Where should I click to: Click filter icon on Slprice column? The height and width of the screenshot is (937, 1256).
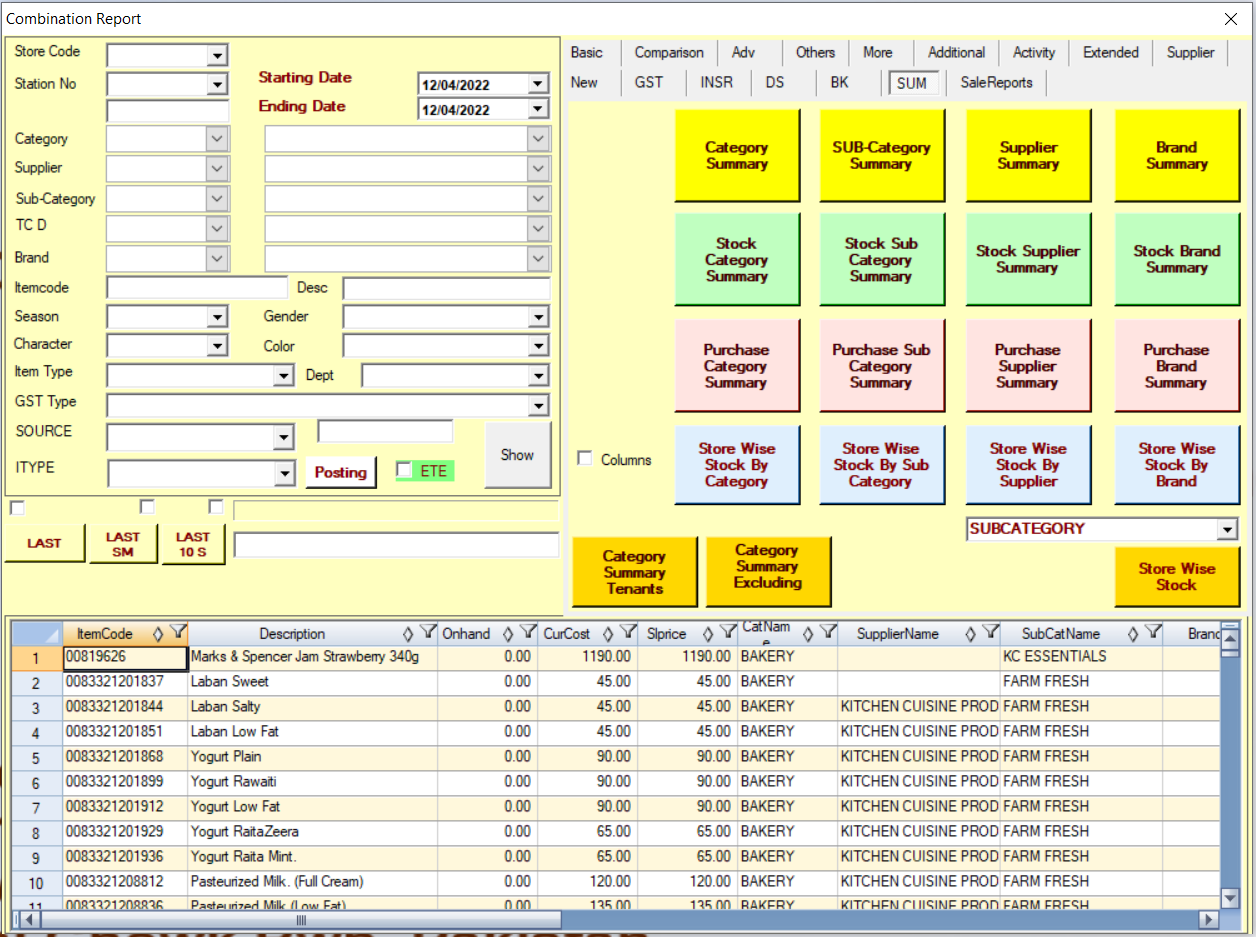(x=727, y=633)
